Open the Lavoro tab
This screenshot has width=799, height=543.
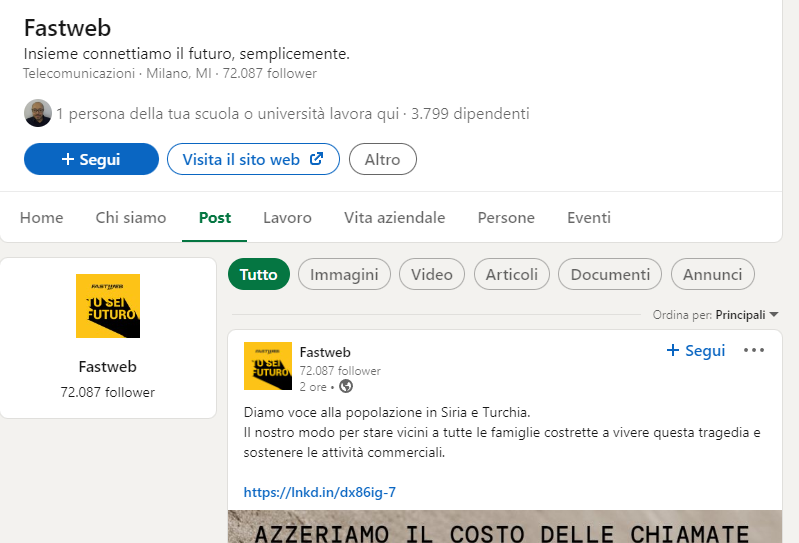(x=287, y=218)
